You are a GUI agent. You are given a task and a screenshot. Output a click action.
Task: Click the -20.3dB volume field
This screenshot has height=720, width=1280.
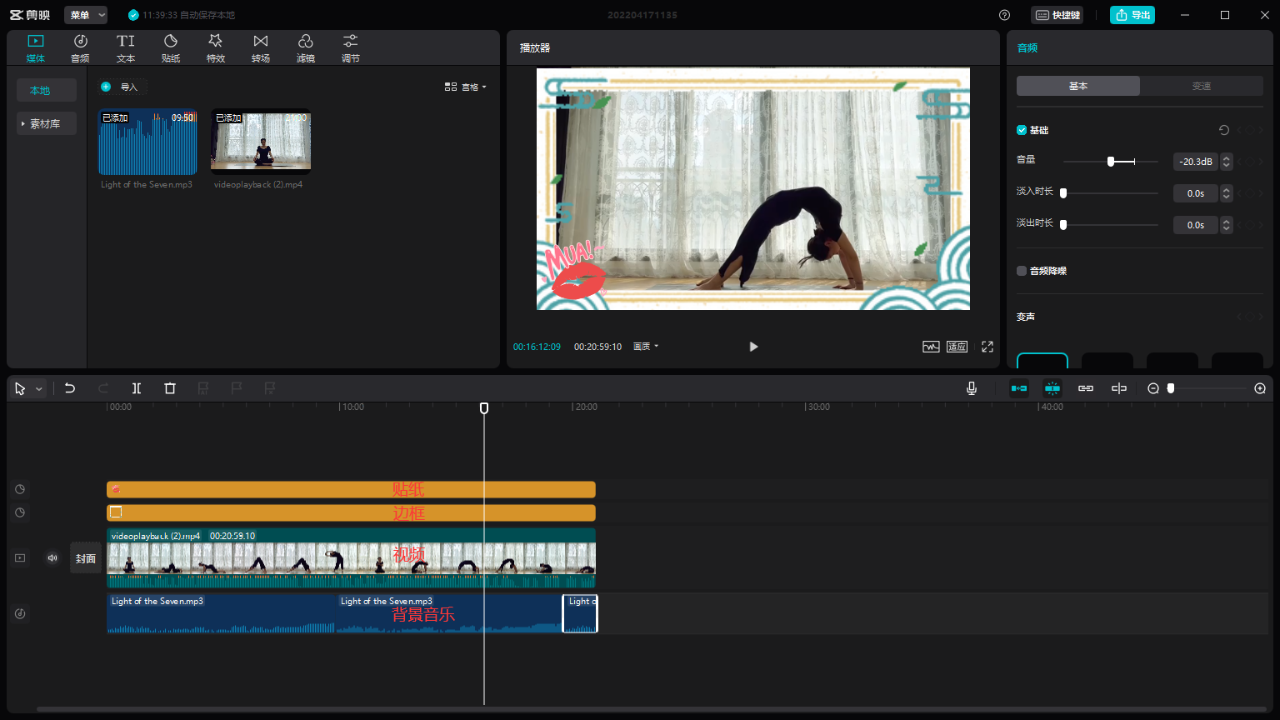(1195, 162)
